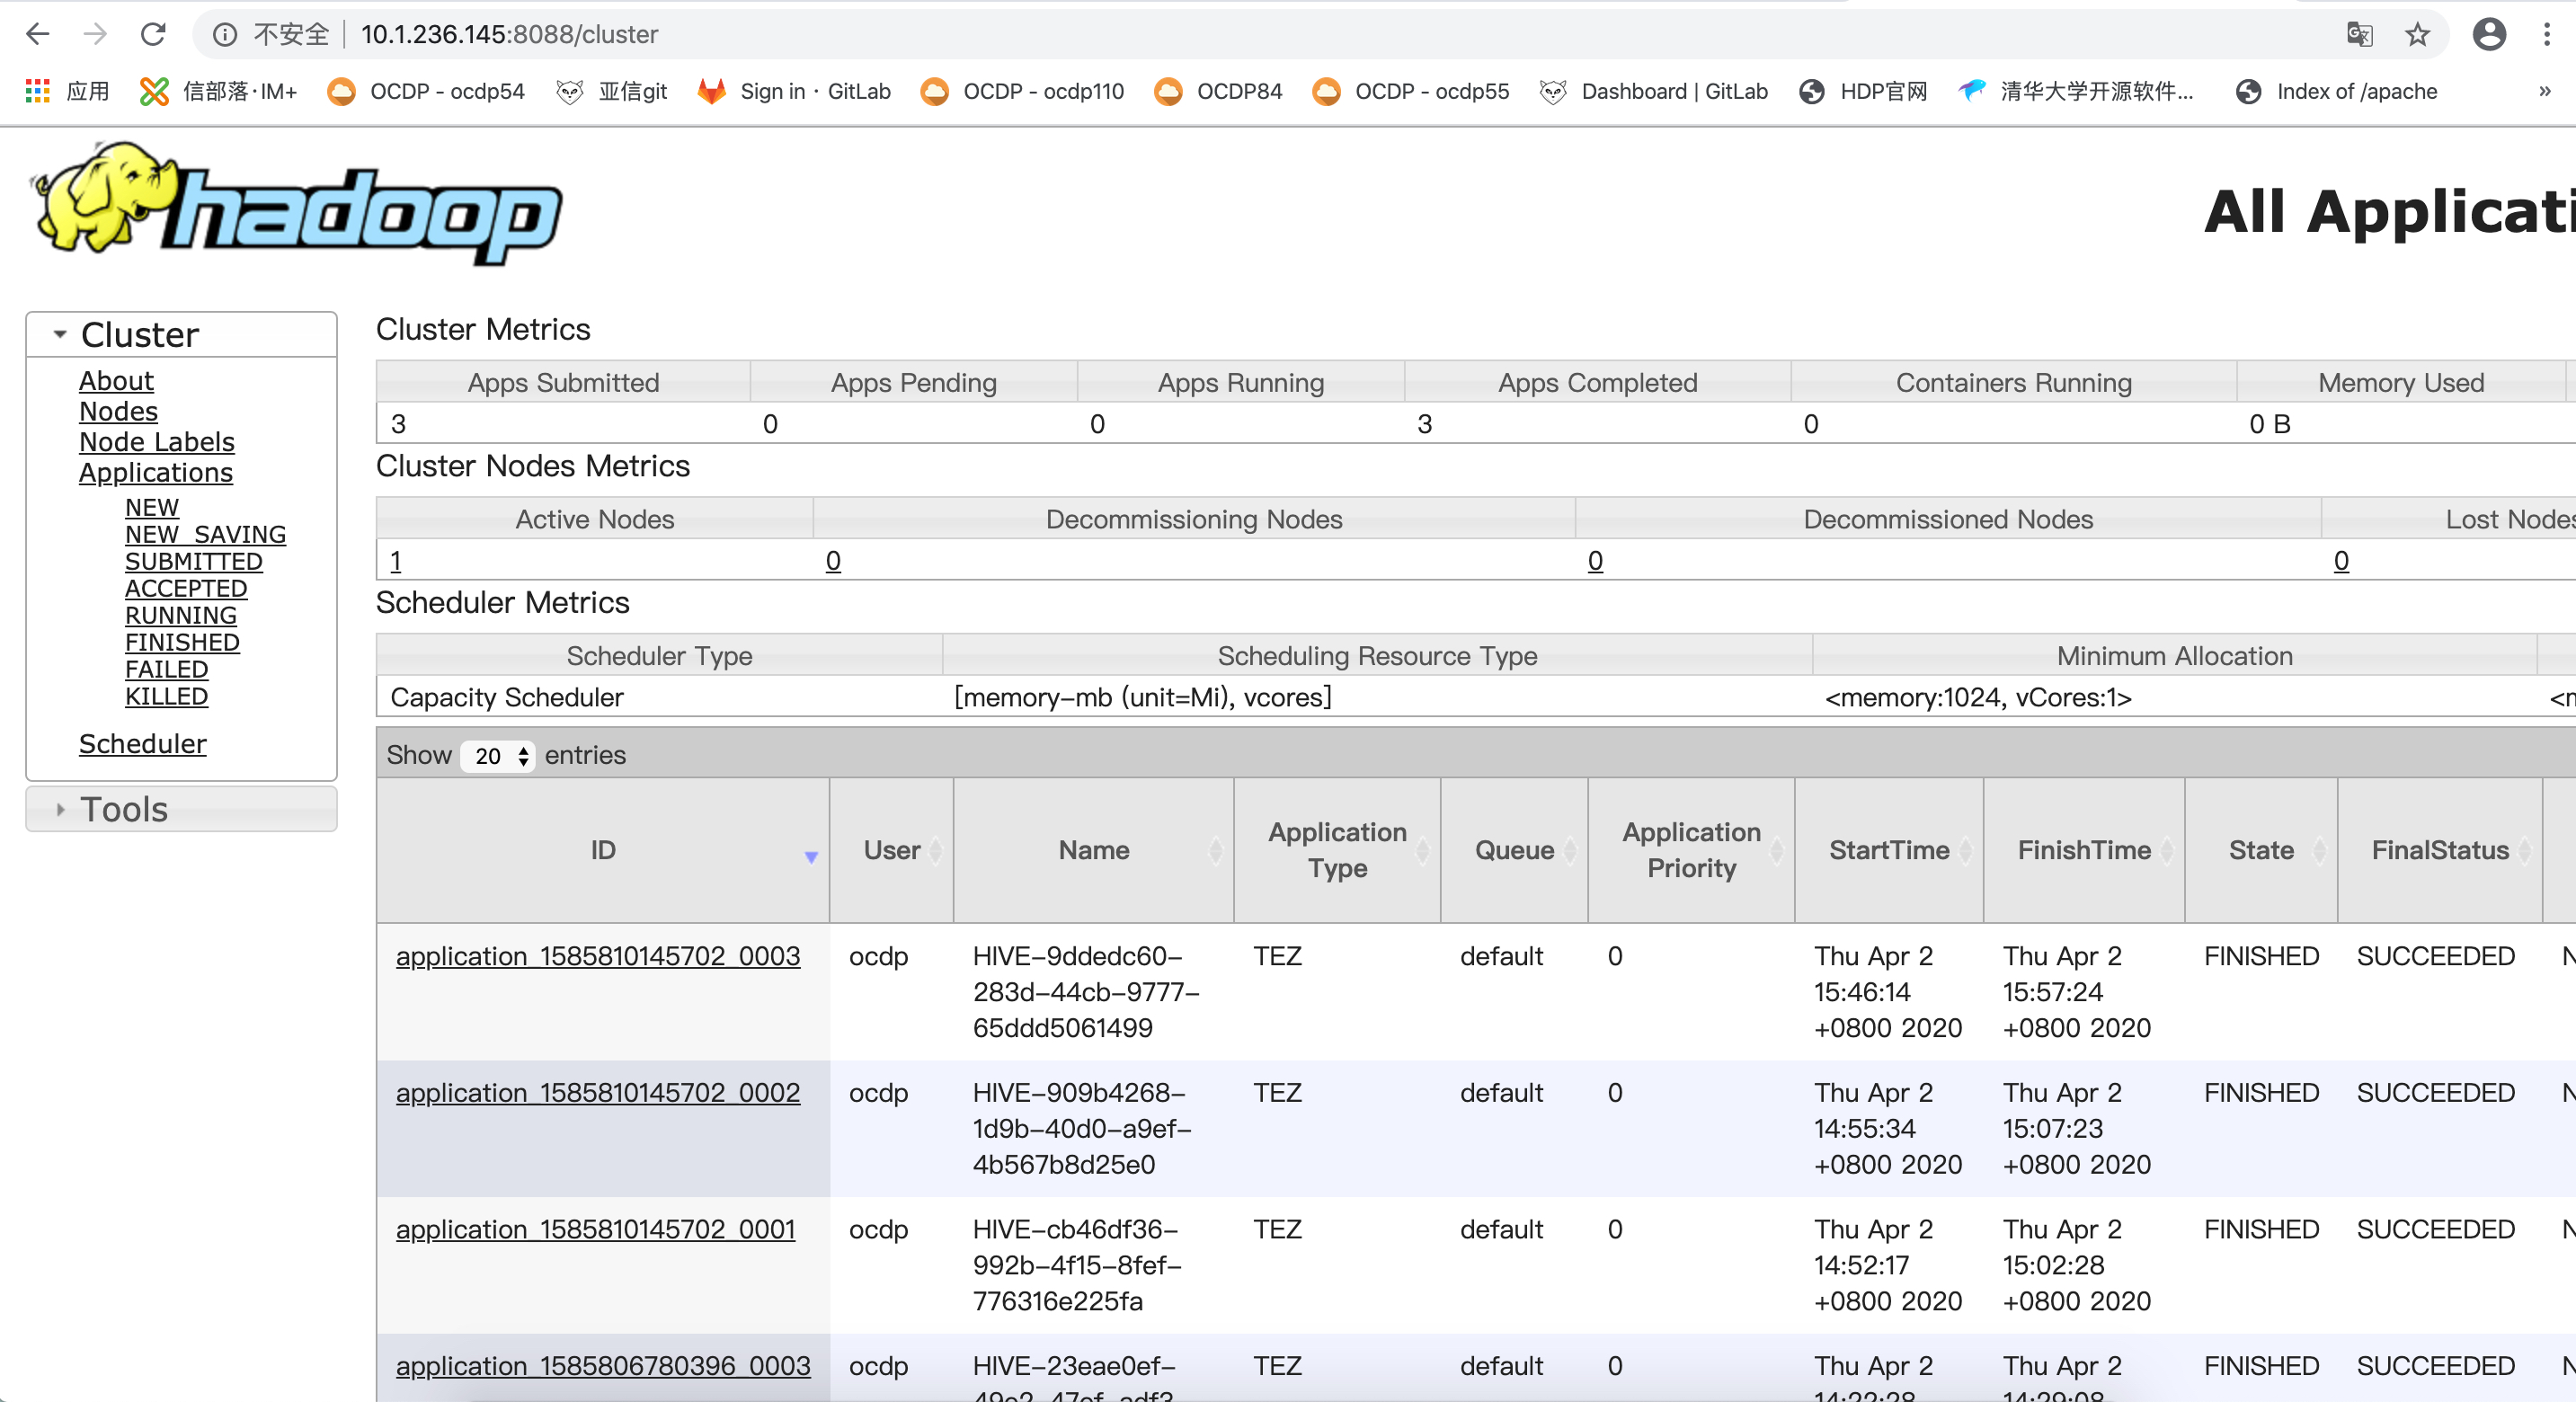The image size is (2576, 1402).
Task: Sort table by Application Type column
Action: (x=1337, y=850)
